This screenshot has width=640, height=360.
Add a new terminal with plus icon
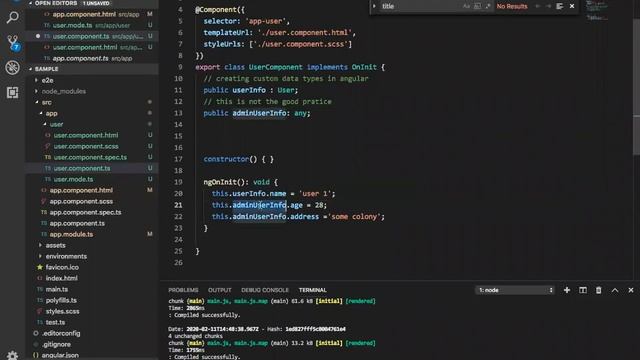tap(567, 290)
